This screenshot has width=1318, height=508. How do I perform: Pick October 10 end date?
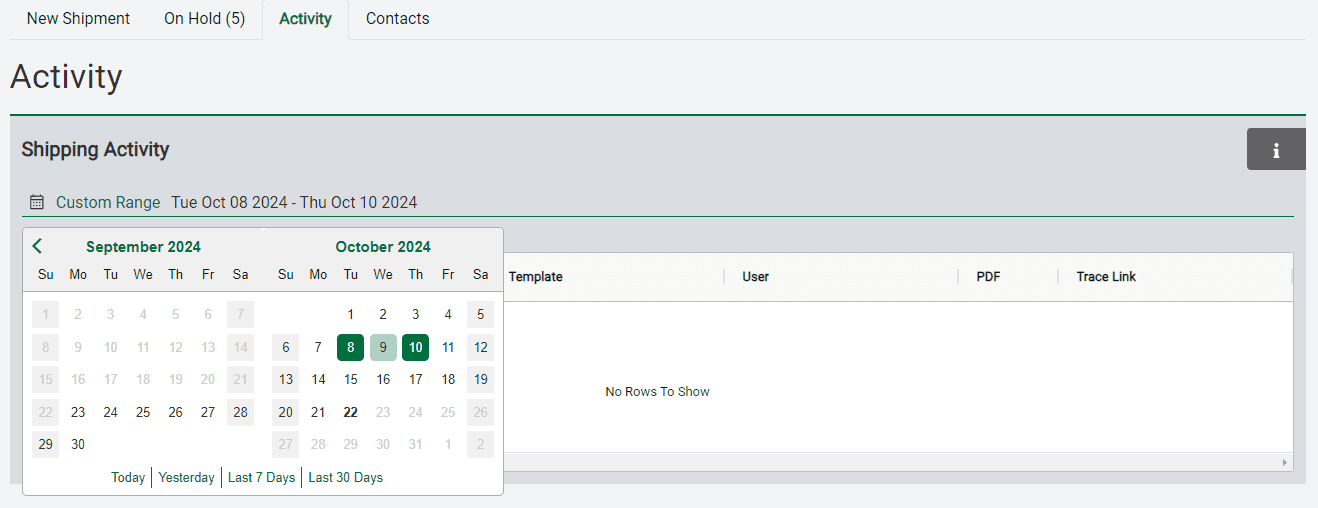(415, 347)
